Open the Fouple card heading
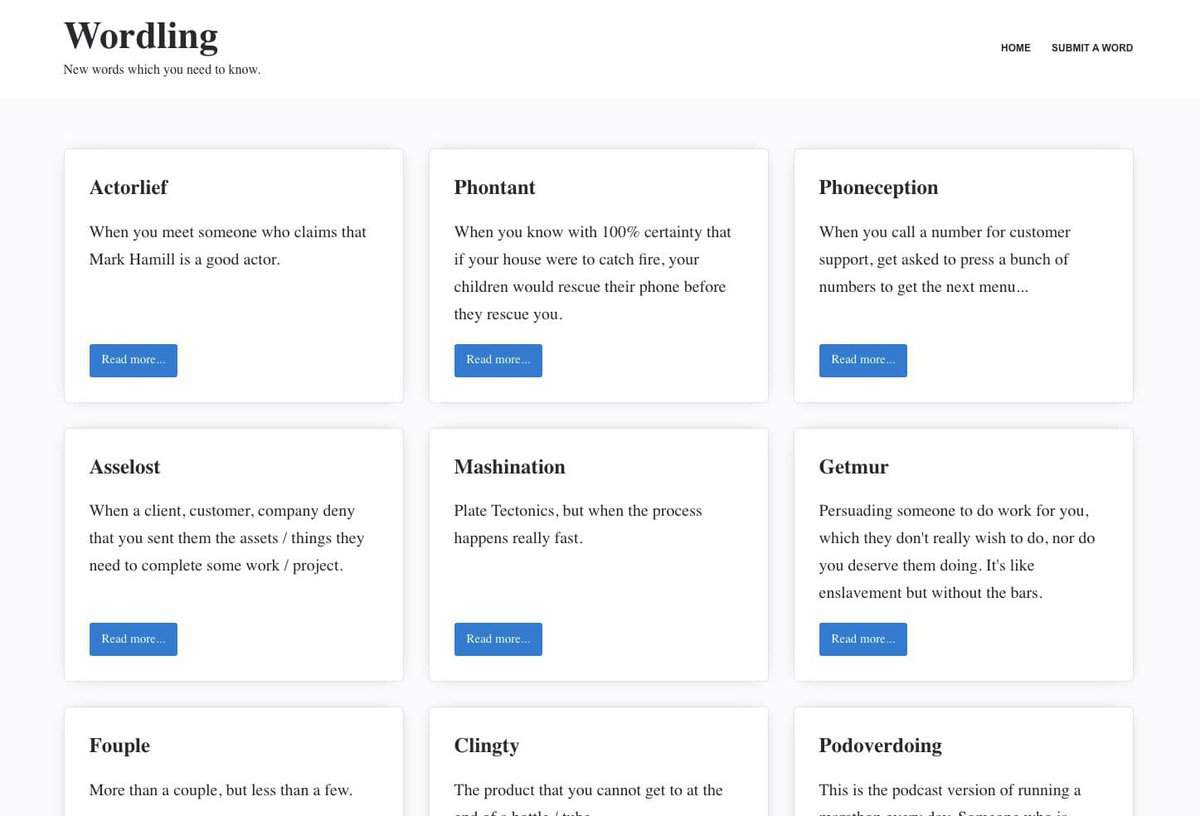Viewport: 1200px width, 816px height. [x=119, y=746]
